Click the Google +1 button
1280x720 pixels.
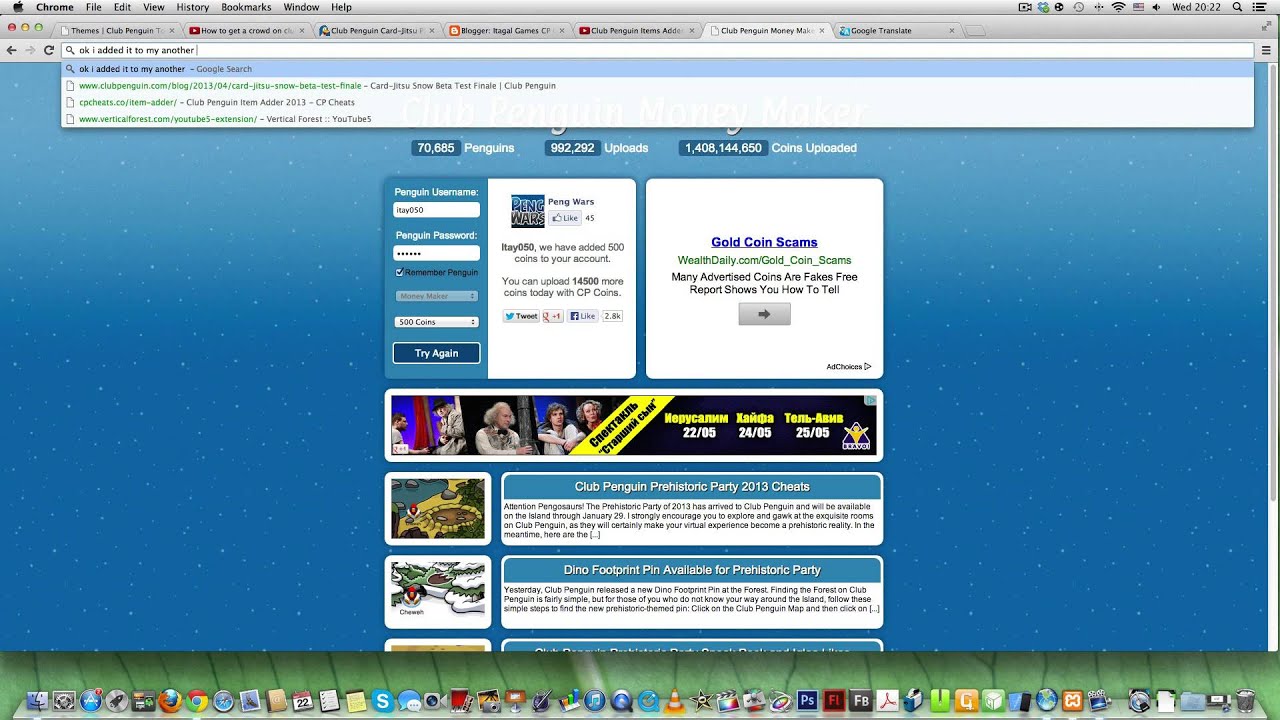553,316
